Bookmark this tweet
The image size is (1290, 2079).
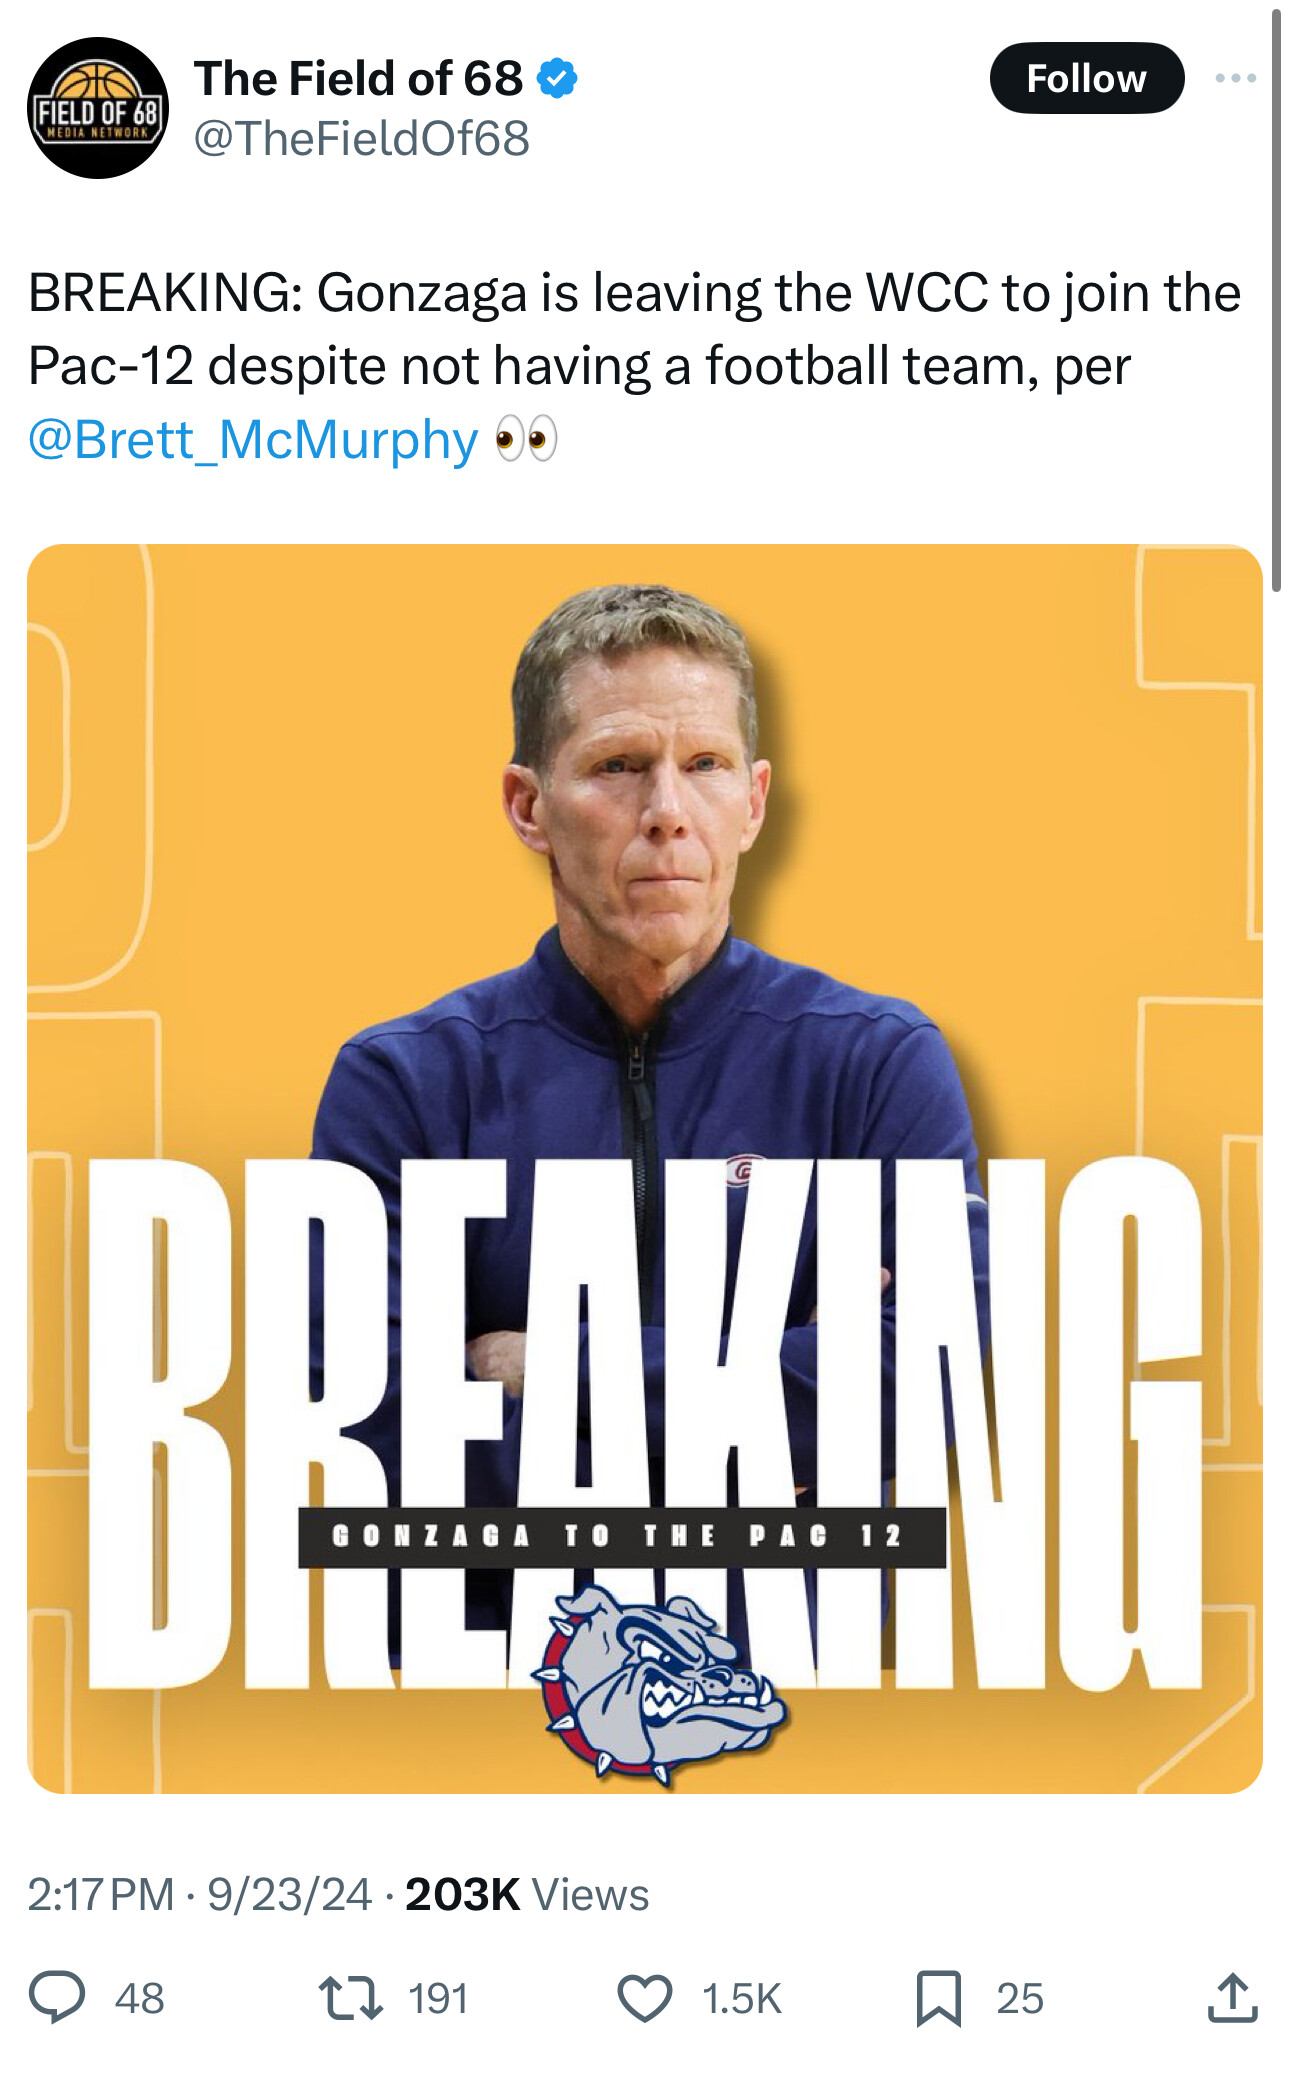(x=938, y=1998)
